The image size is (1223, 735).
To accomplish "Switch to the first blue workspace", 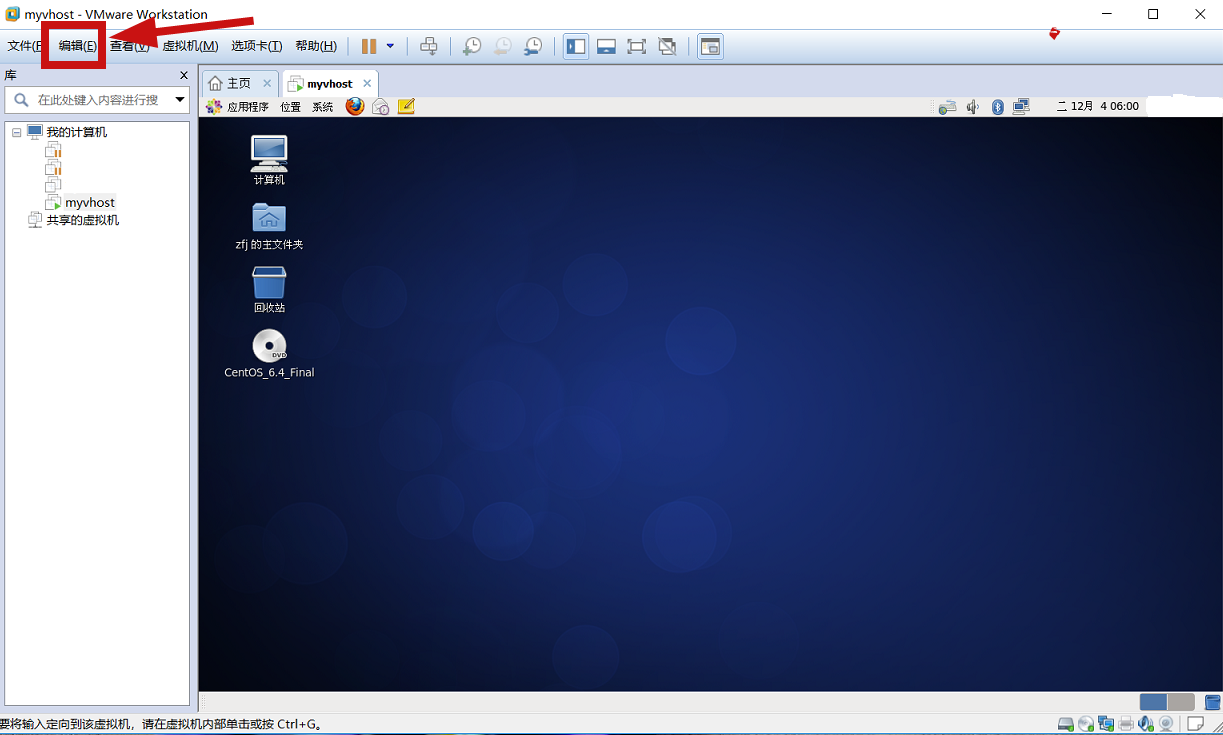I will [1153, 702].
